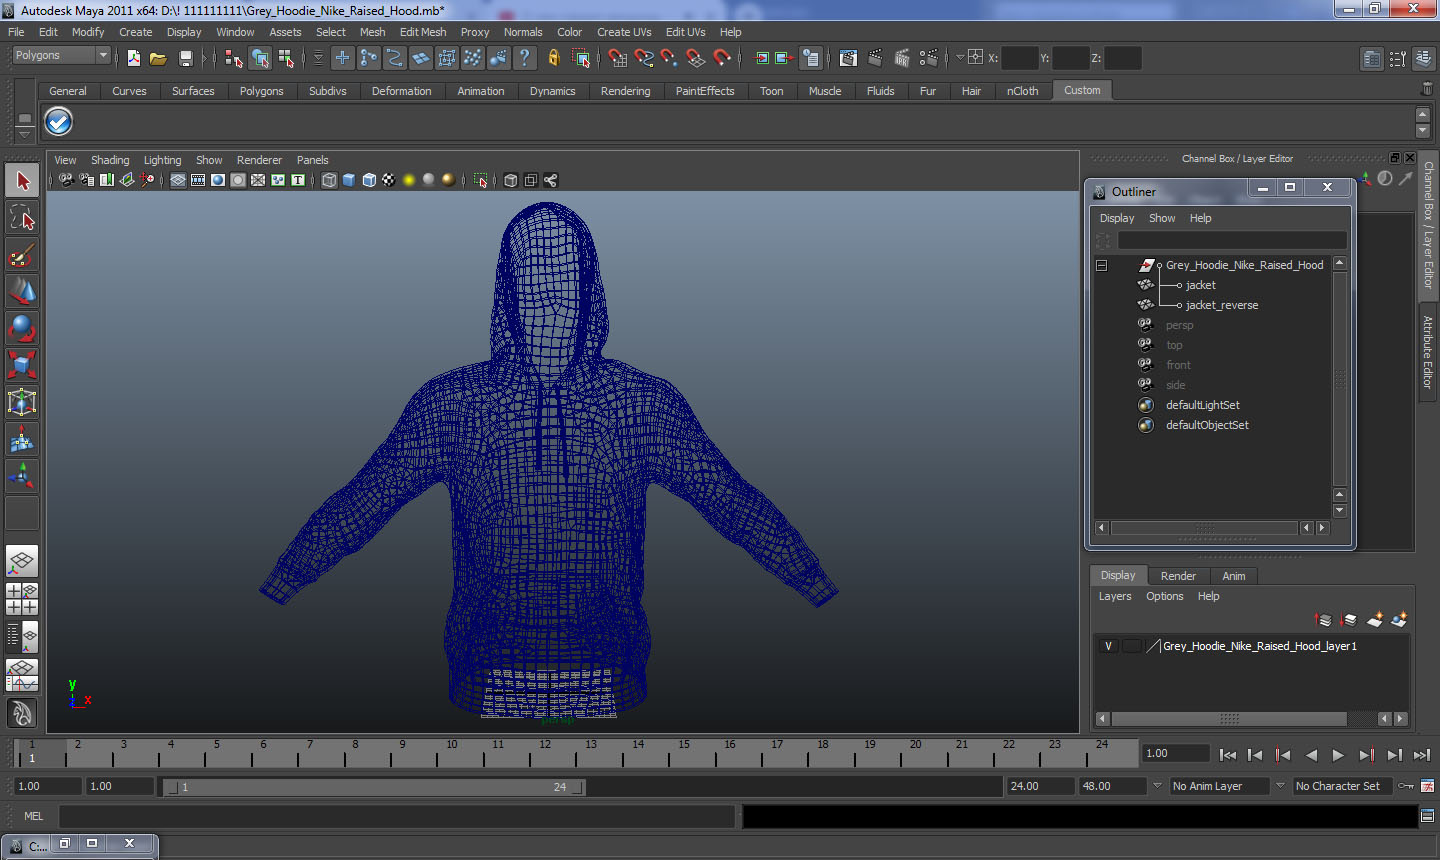Click the Save Scene disk icon
Image resolution: width=1440 pixels, height=860 pixels.
(185, 58)
